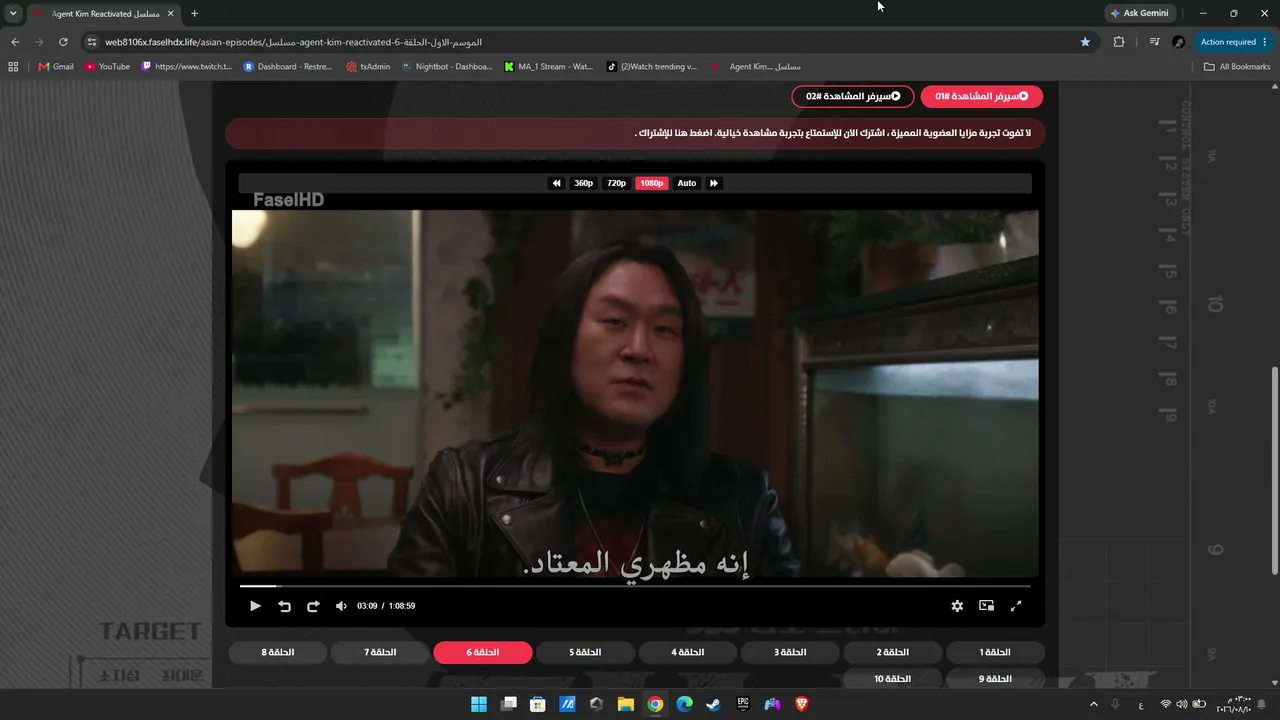Go to episode 8 (الحلقة 8)
Screen dimensions: 1280x720
[278, 652]
